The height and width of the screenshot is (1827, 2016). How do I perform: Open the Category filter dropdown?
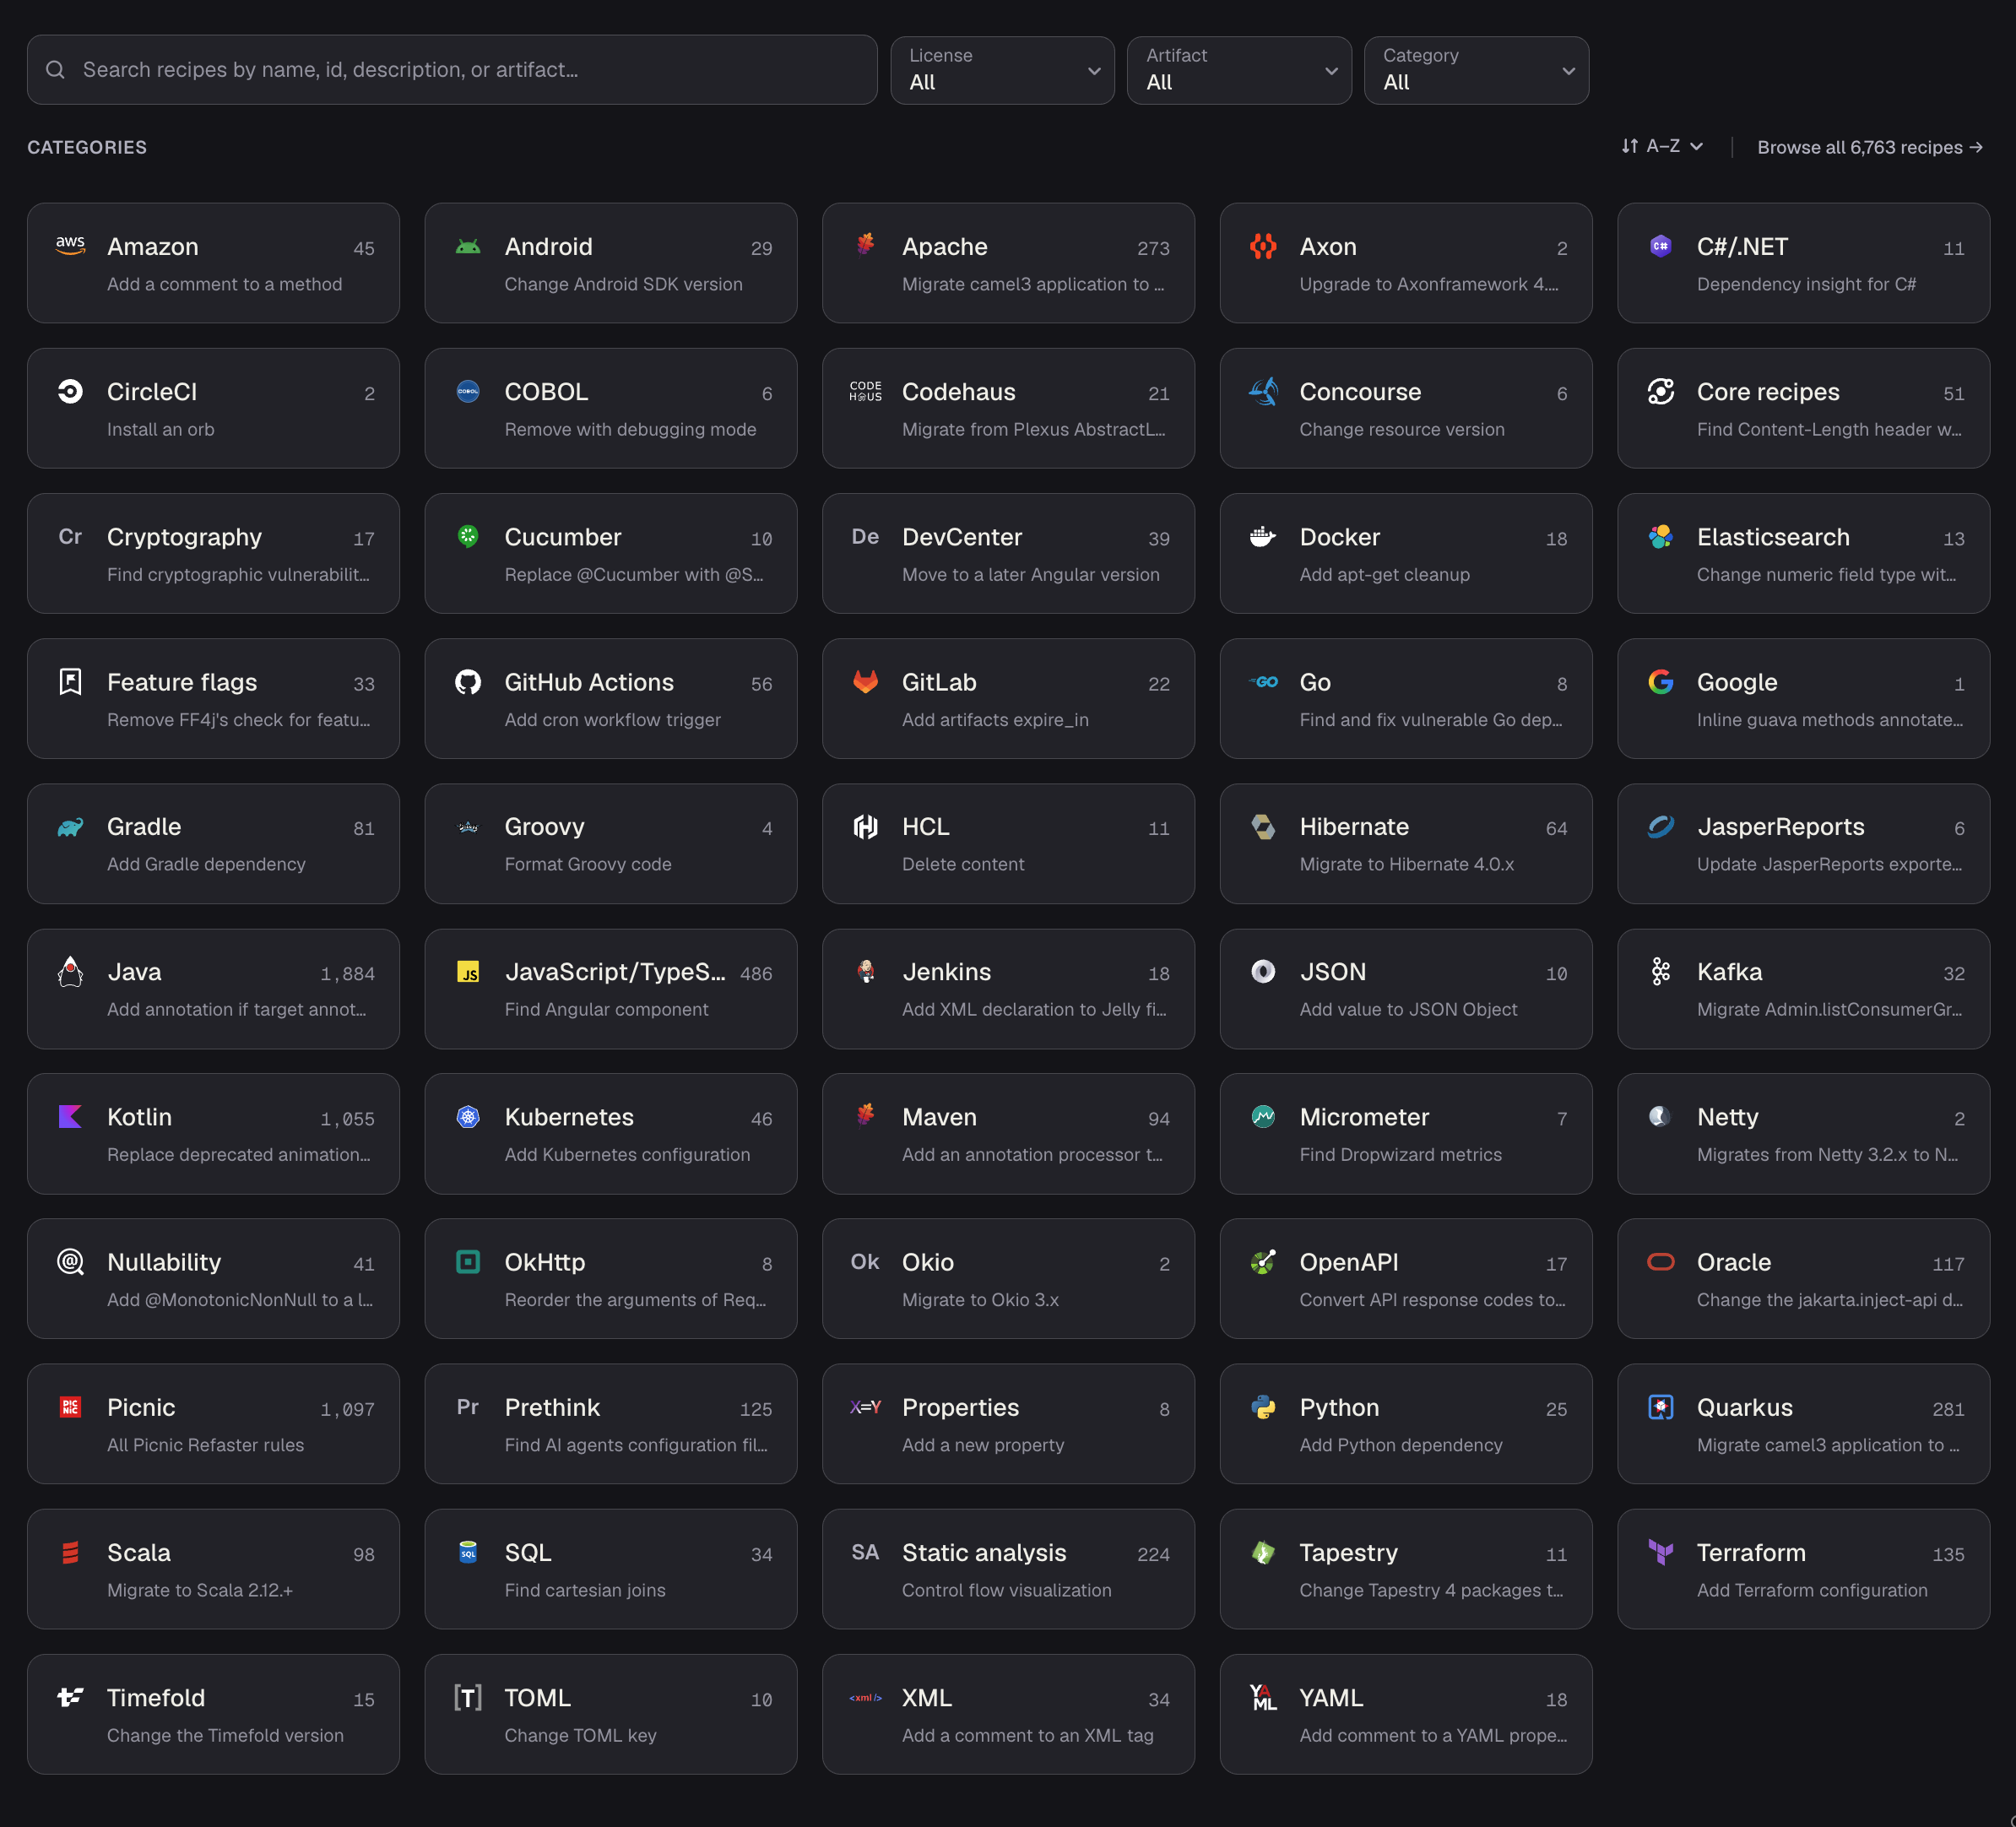pyautogui.click(x=1476, y=70)
